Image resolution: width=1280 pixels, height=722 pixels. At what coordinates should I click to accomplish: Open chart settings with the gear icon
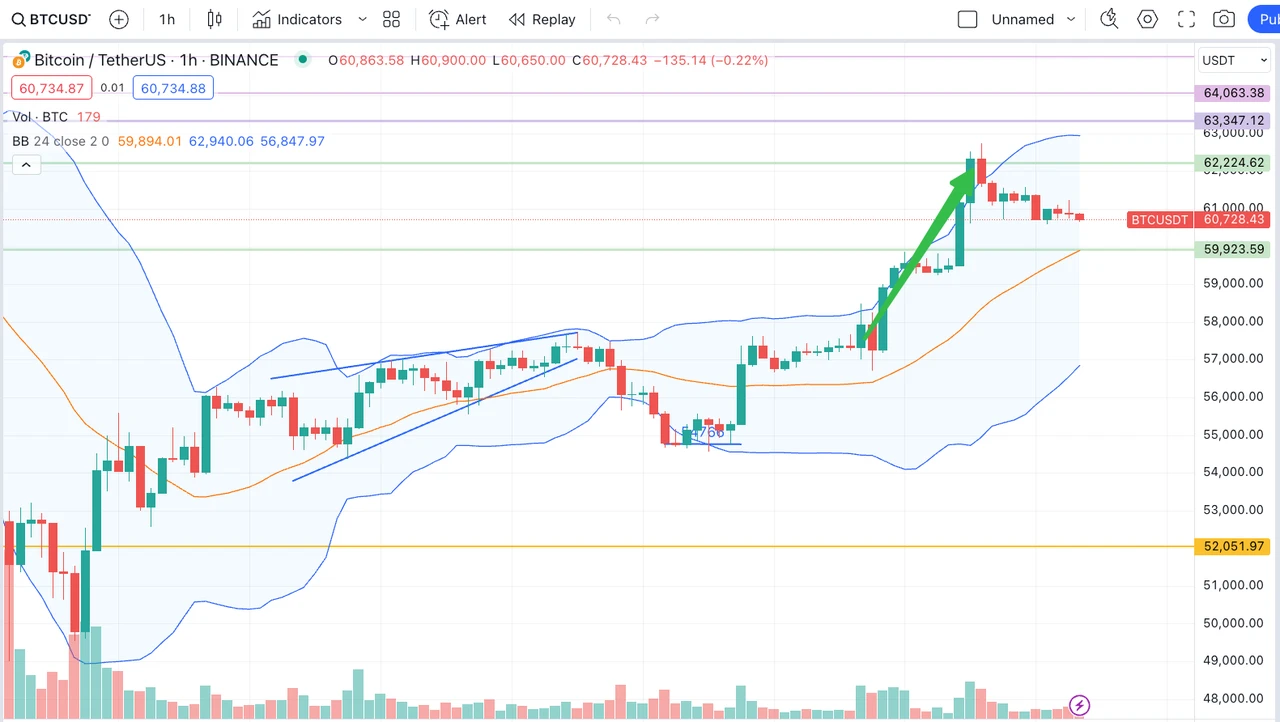point(1147,18)
